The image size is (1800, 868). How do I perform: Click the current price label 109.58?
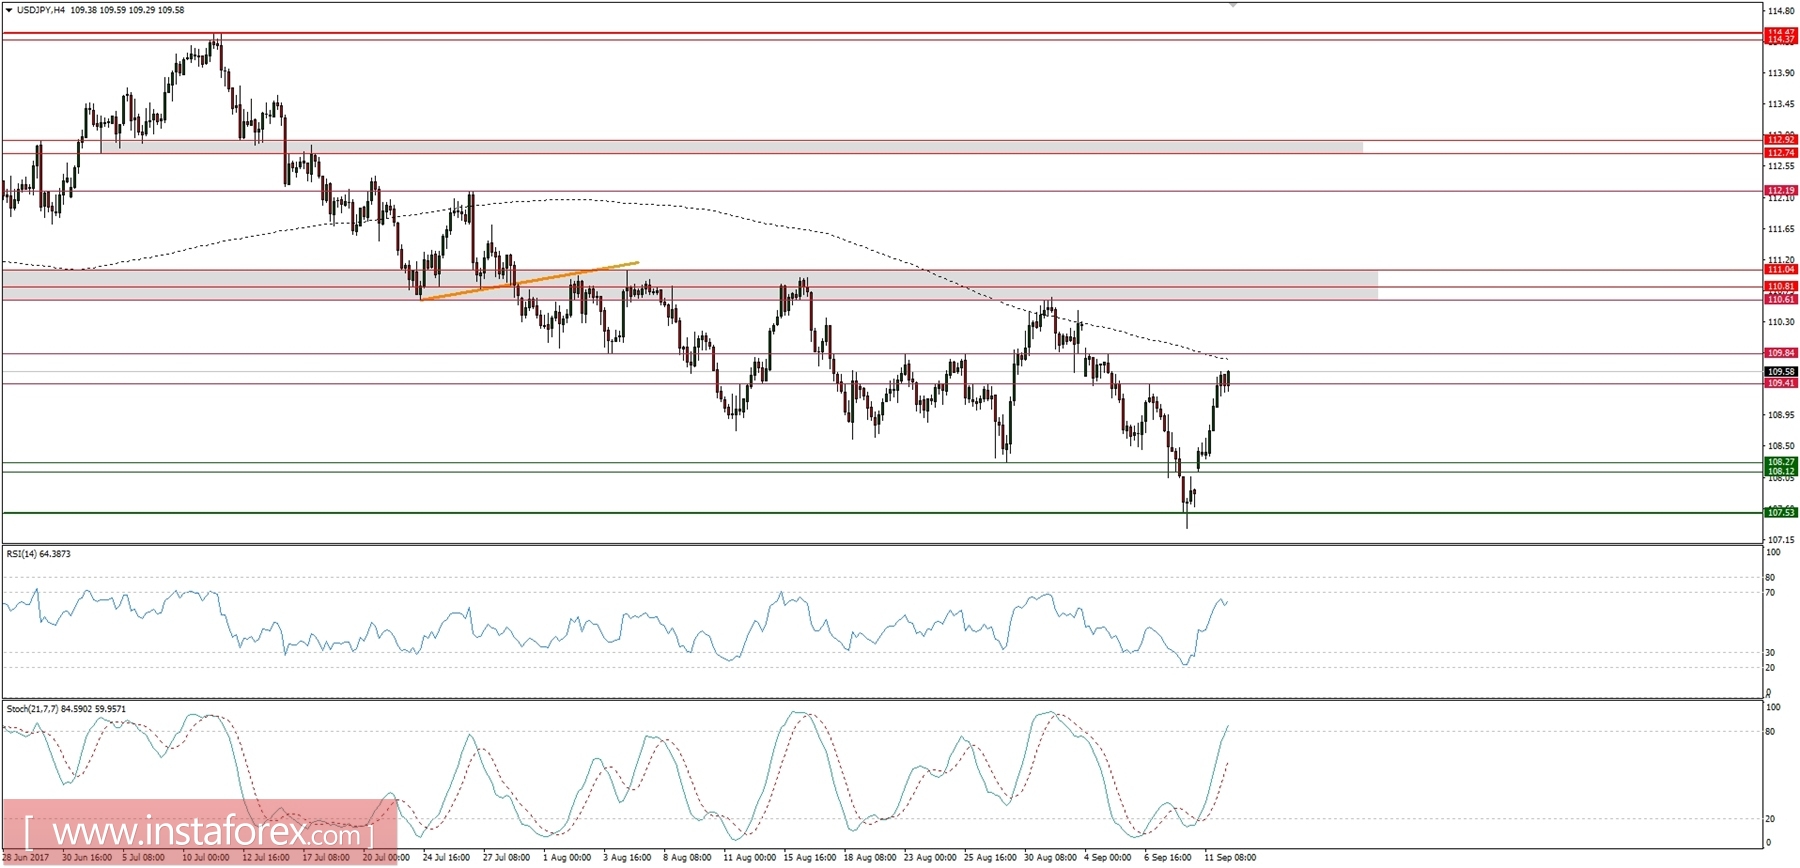point(1781,372)
